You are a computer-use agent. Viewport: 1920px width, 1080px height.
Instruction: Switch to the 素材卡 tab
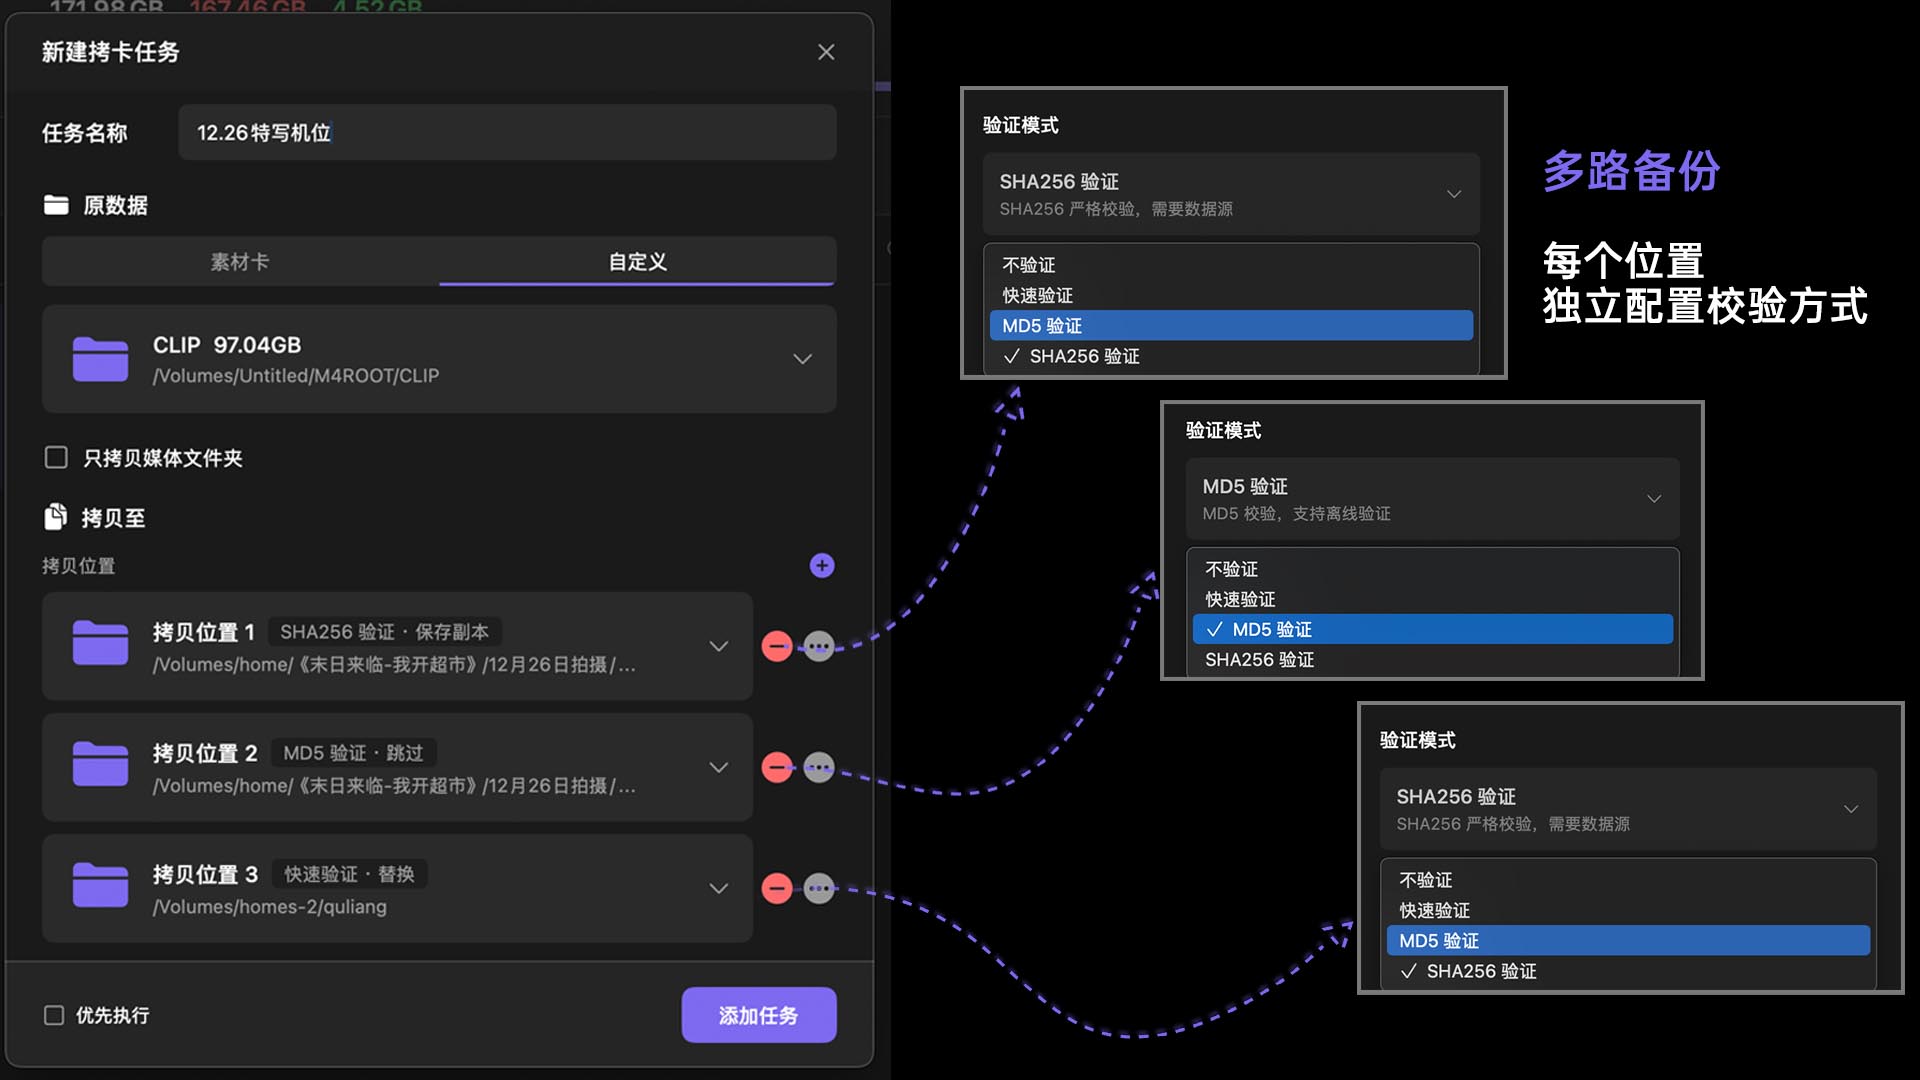click(x=240, y=262)
